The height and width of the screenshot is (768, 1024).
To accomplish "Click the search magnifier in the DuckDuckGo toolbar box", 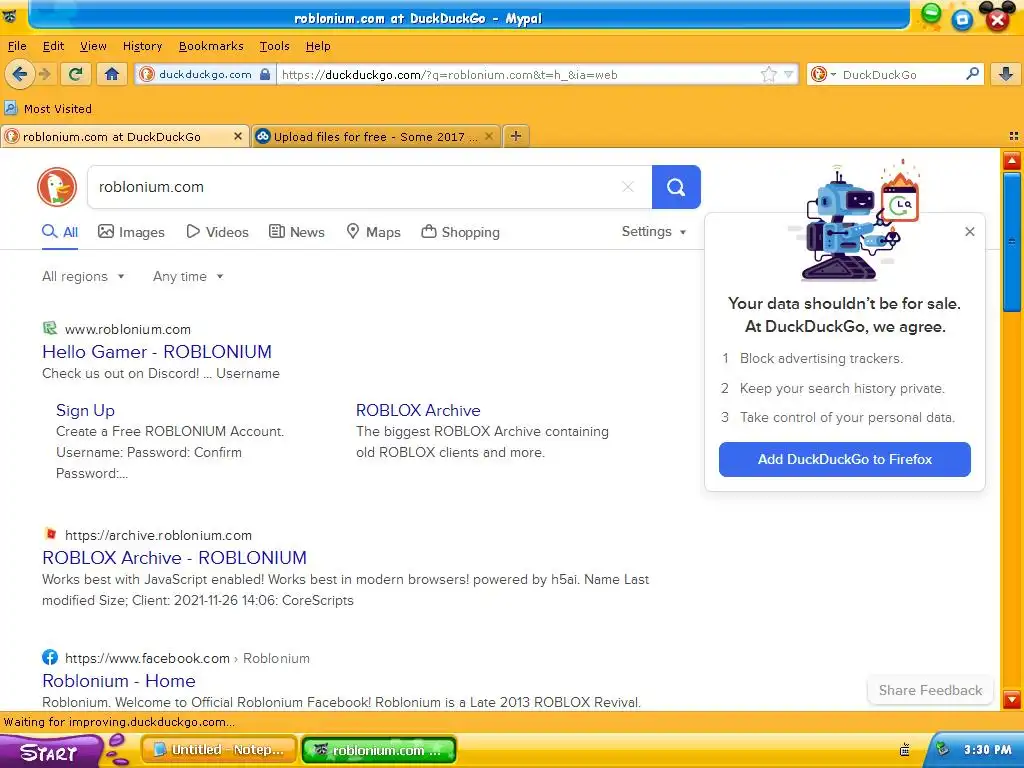I will (972, 74).
